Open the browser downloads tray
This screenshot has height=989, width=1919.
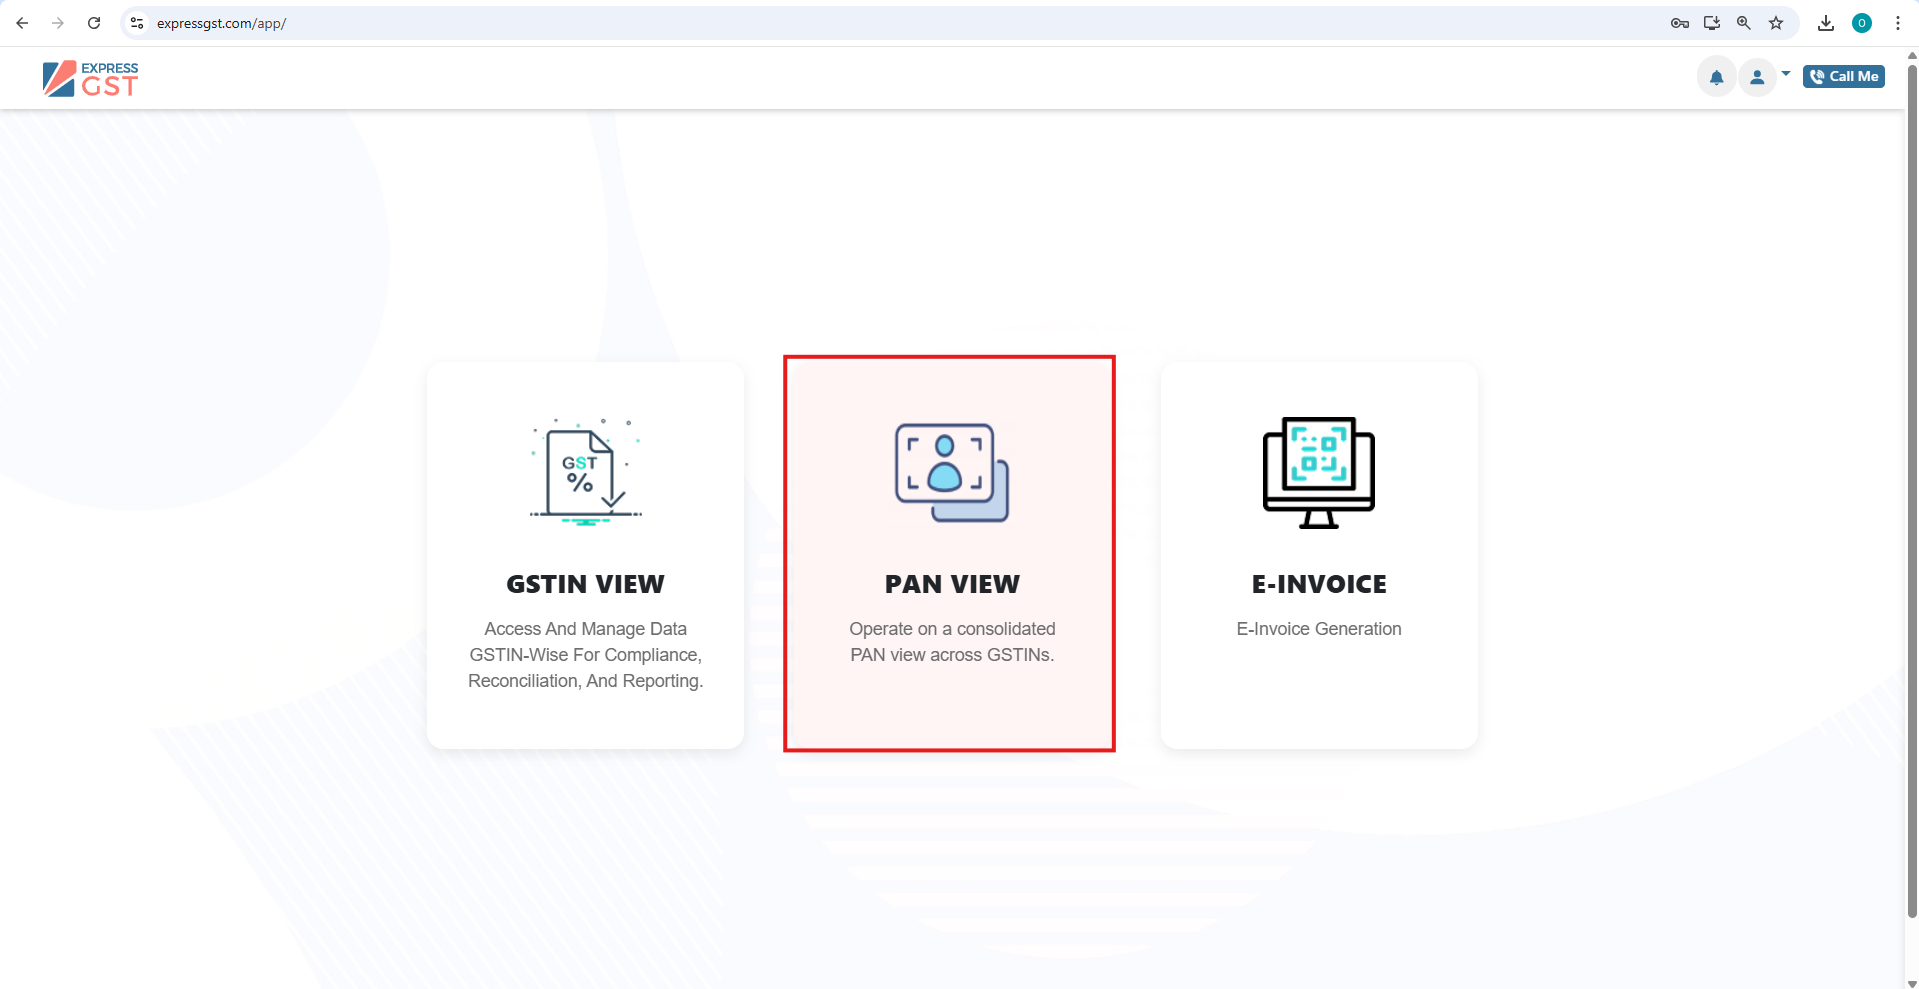point(1826,23)
